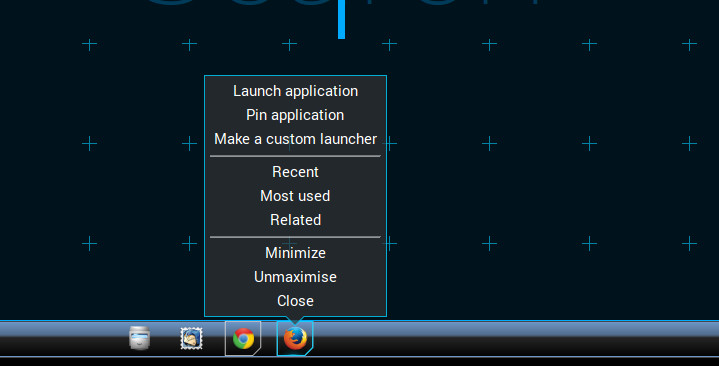The image size is (719, 366).
Task: Select the Related menu entry
Action: tap(295, 220)
